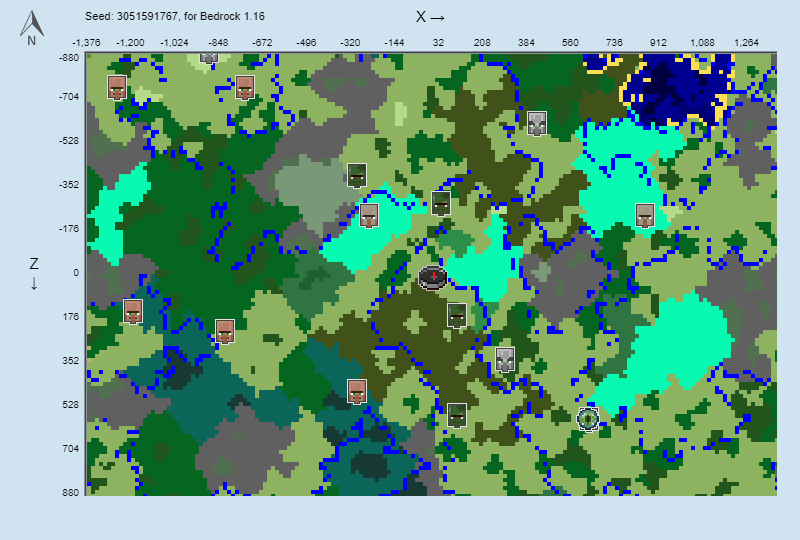Viewport: 800px width, 540px height.
Task: Click zombie village marker just south of spawn
Action: pyautogui.click(x=457, y=315)
